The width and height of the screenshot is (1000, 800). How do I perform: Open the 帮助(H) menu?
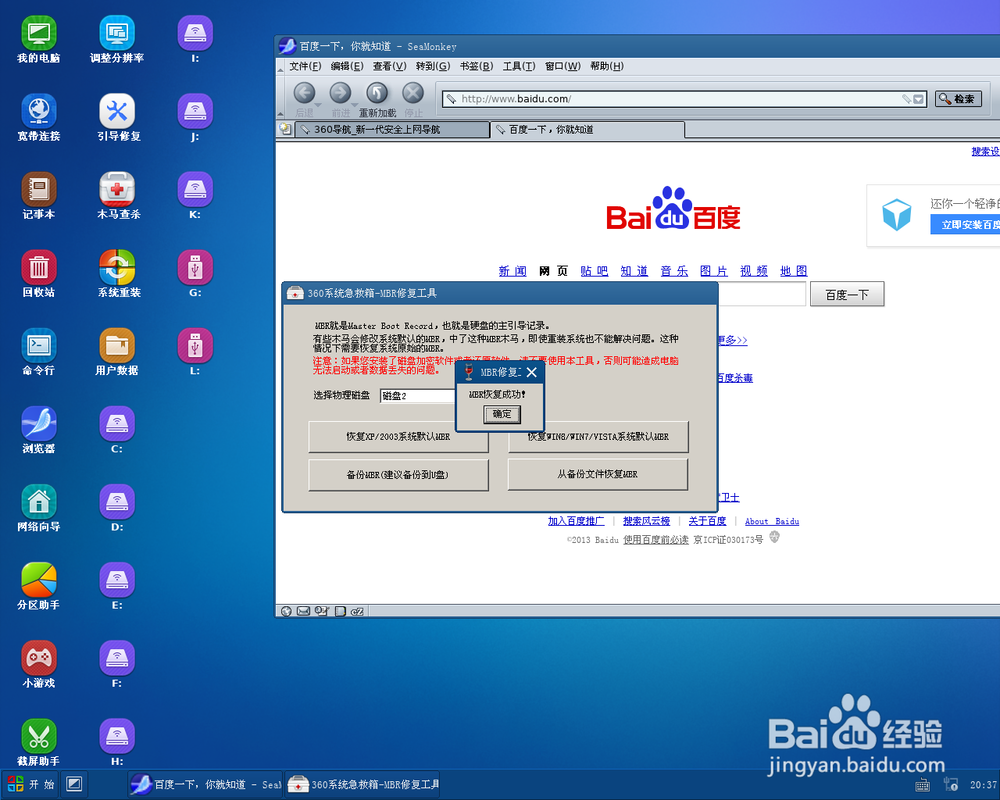607,66
